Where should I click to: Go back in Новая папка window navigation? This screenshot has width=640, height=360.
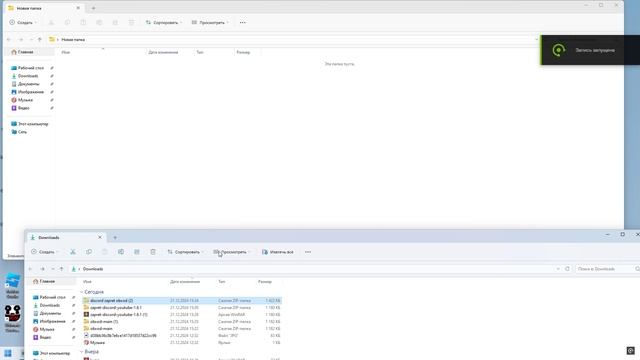point(9,40)
